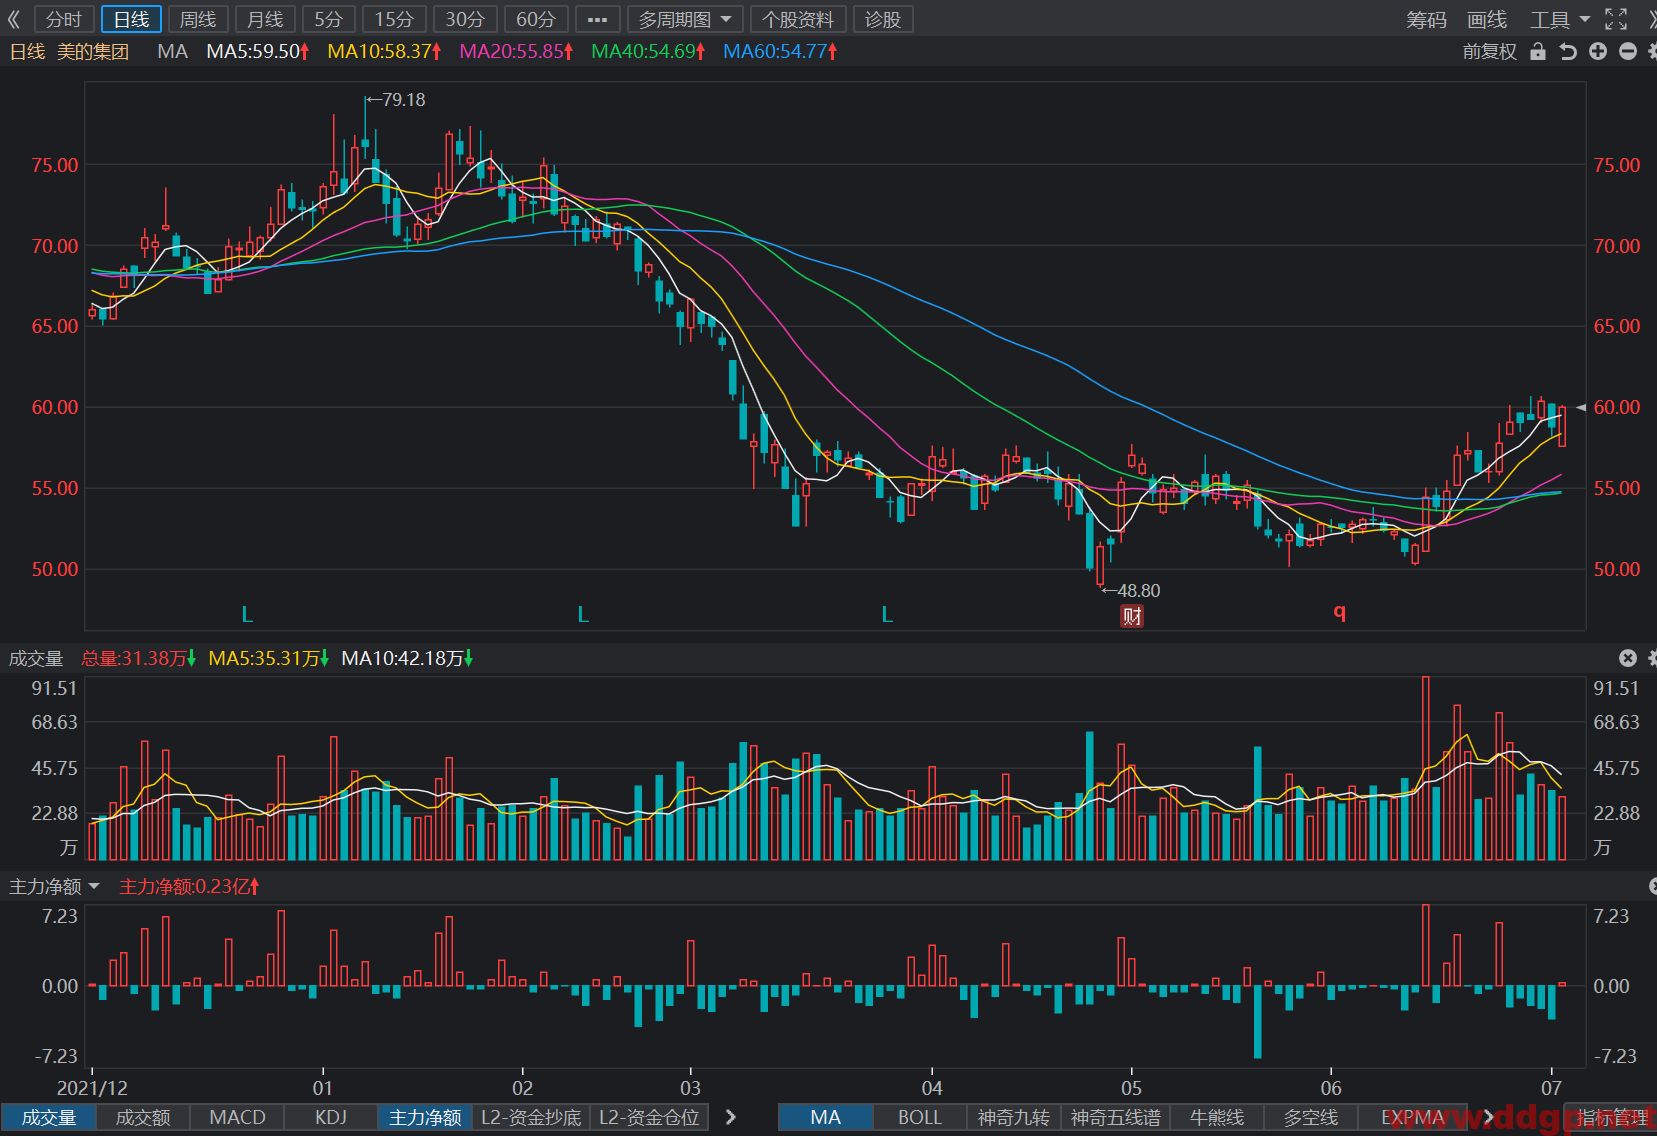This screenshot has height=1136, width=1657.
Task: Open 个股资料 stock info
Action: tap(798, 19)
